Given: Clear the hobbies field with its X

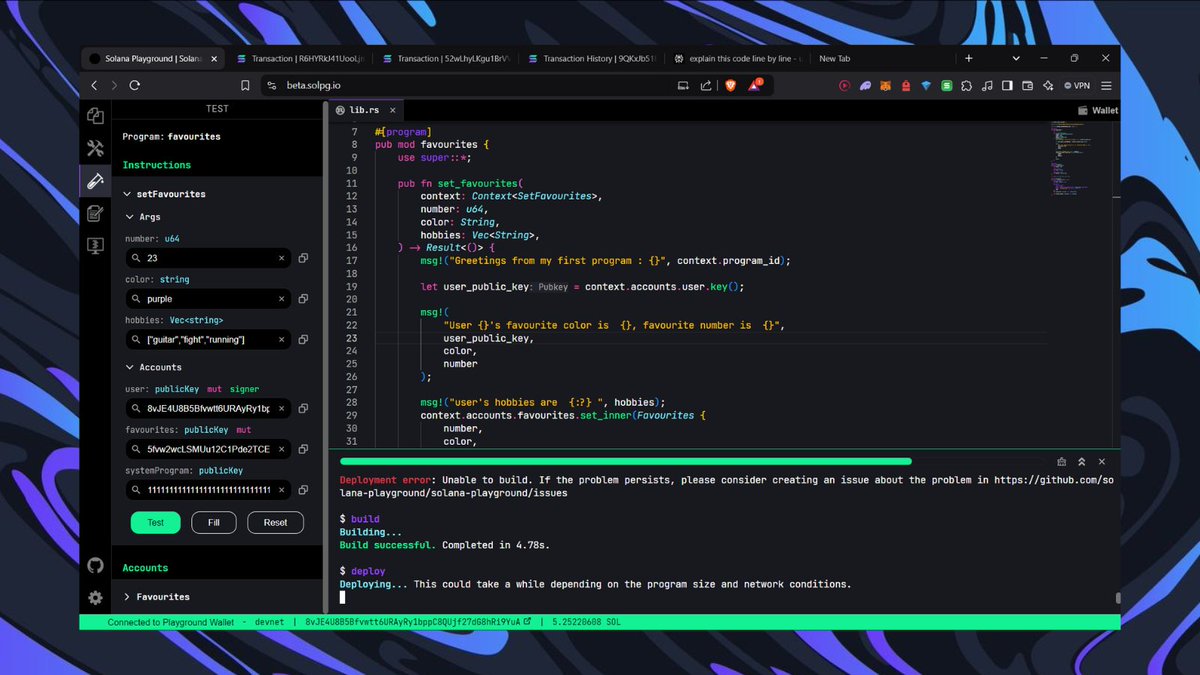Looking at the screenshot, I should coord(281,340).
